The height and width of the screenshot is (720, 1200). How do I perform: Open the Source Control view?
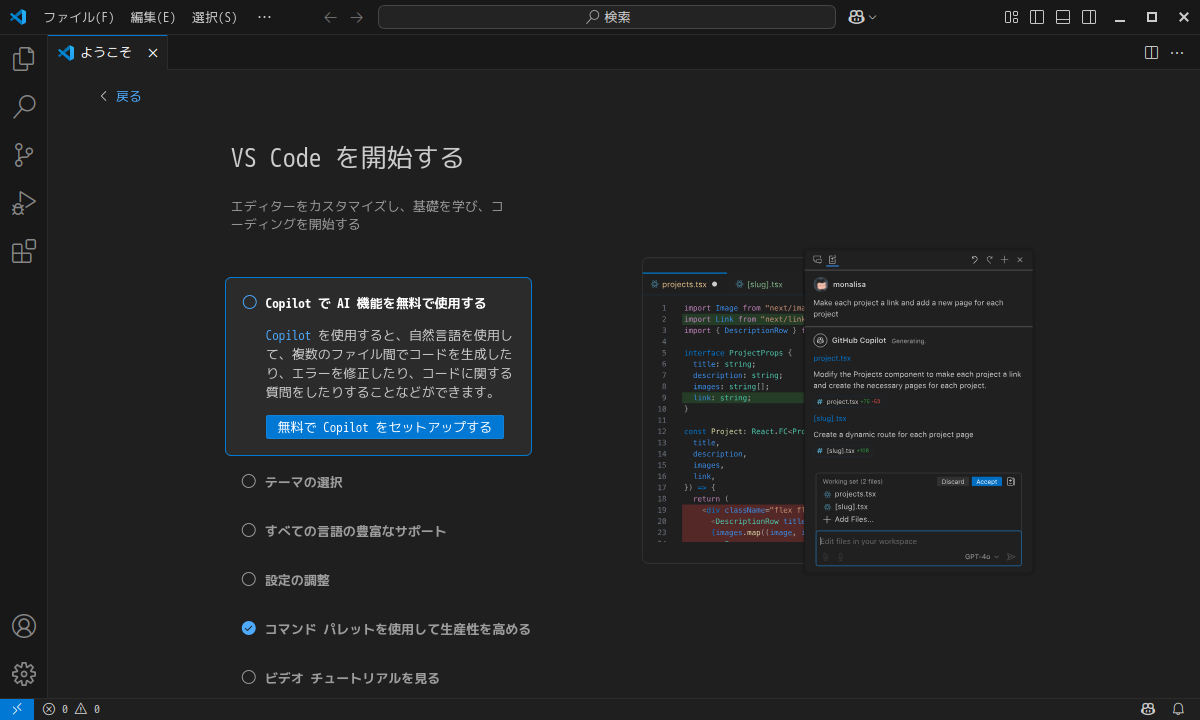(x=23, y=155)
